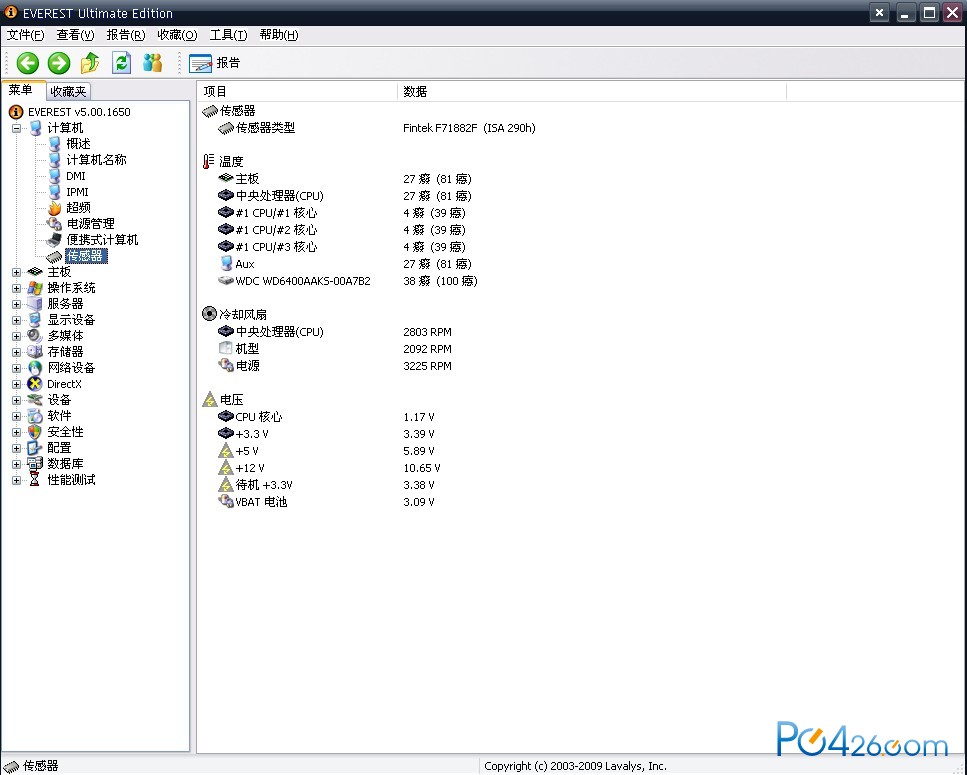
Task: Click the CPU 核心 voltage row
Action: (x=326, y=417)
